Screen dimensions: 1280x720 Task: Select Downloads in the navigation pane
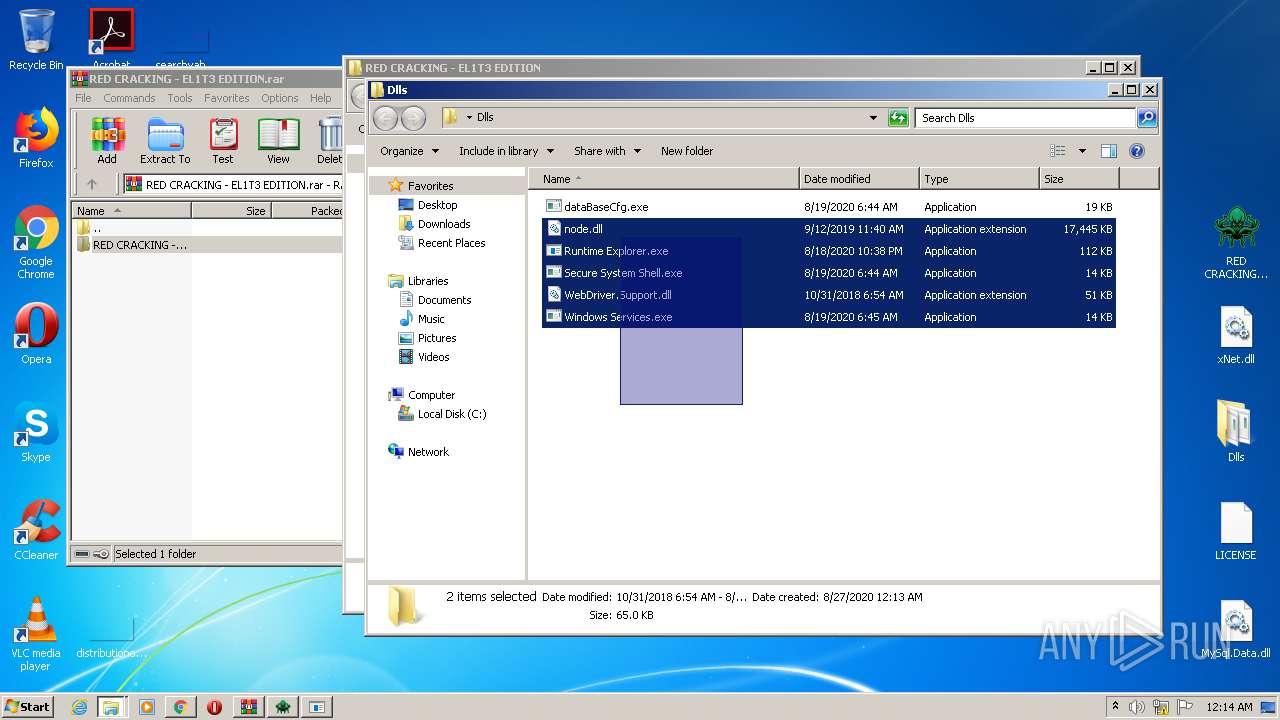coord(444,224)
